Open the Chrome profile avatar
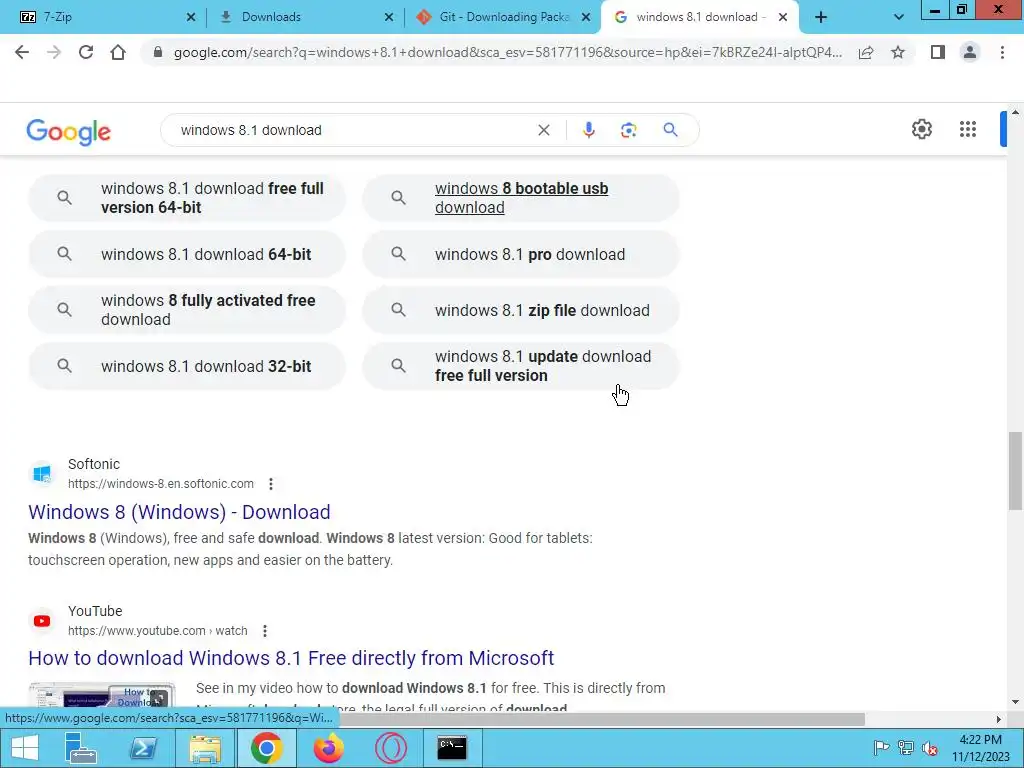The width and height of the screenshot is (1024, 768). click(x=970, y=52)
